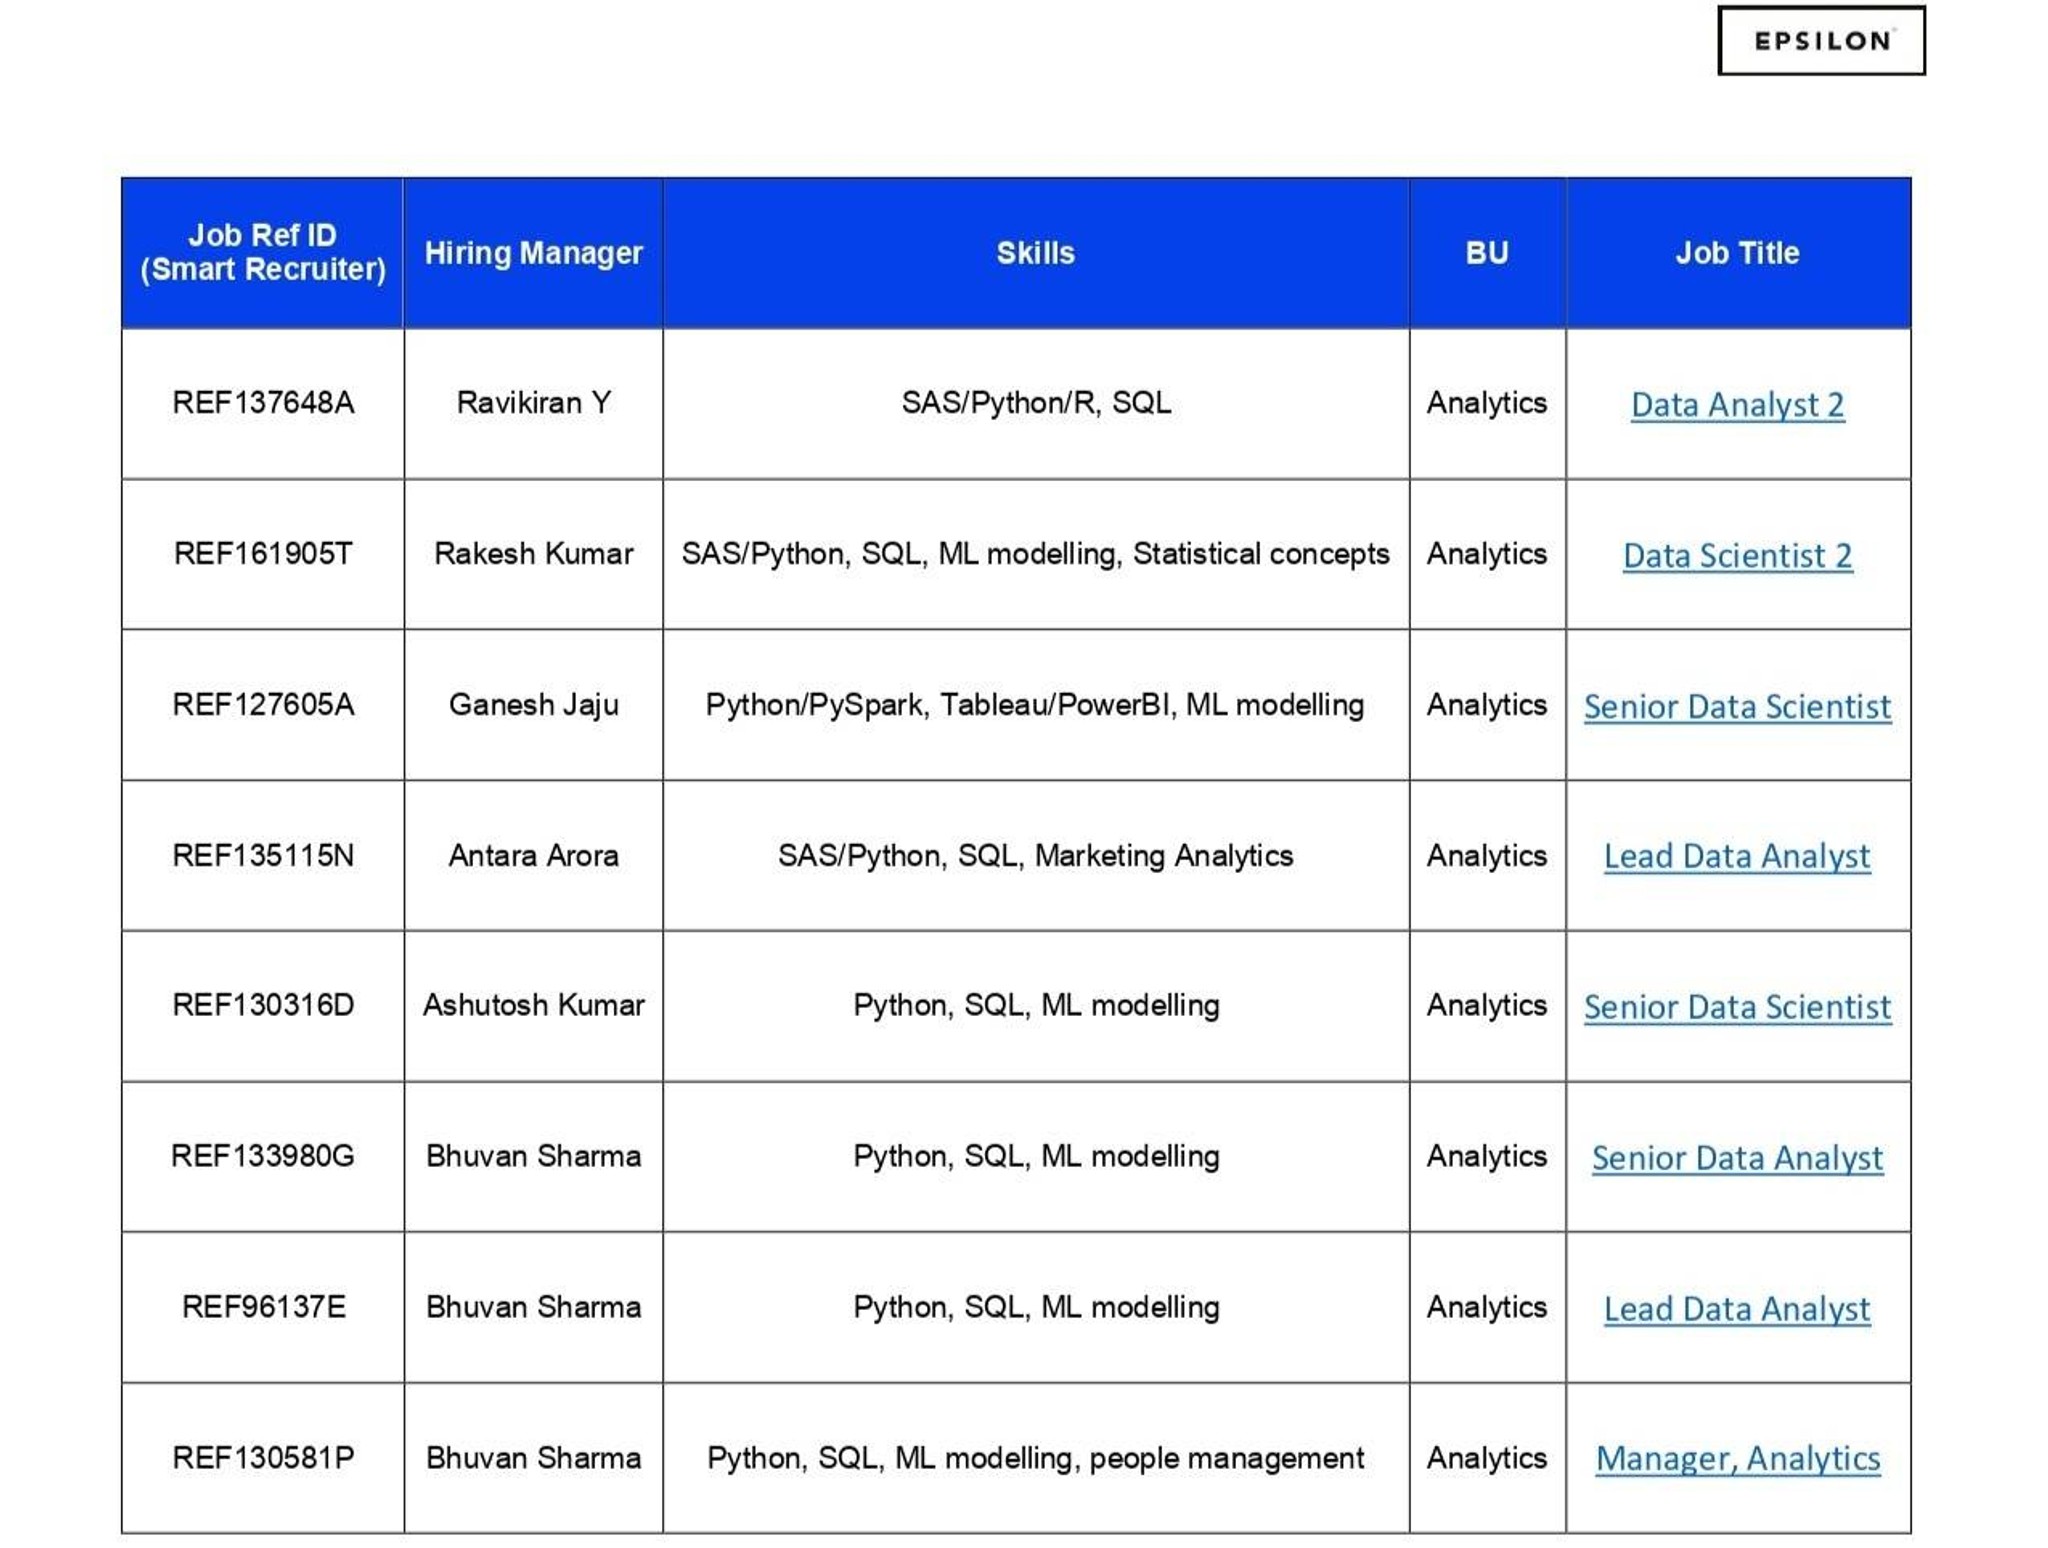2048x1548 pixels.
Task: Click the Epsilon logo
Action: (x=1821, y=41)
